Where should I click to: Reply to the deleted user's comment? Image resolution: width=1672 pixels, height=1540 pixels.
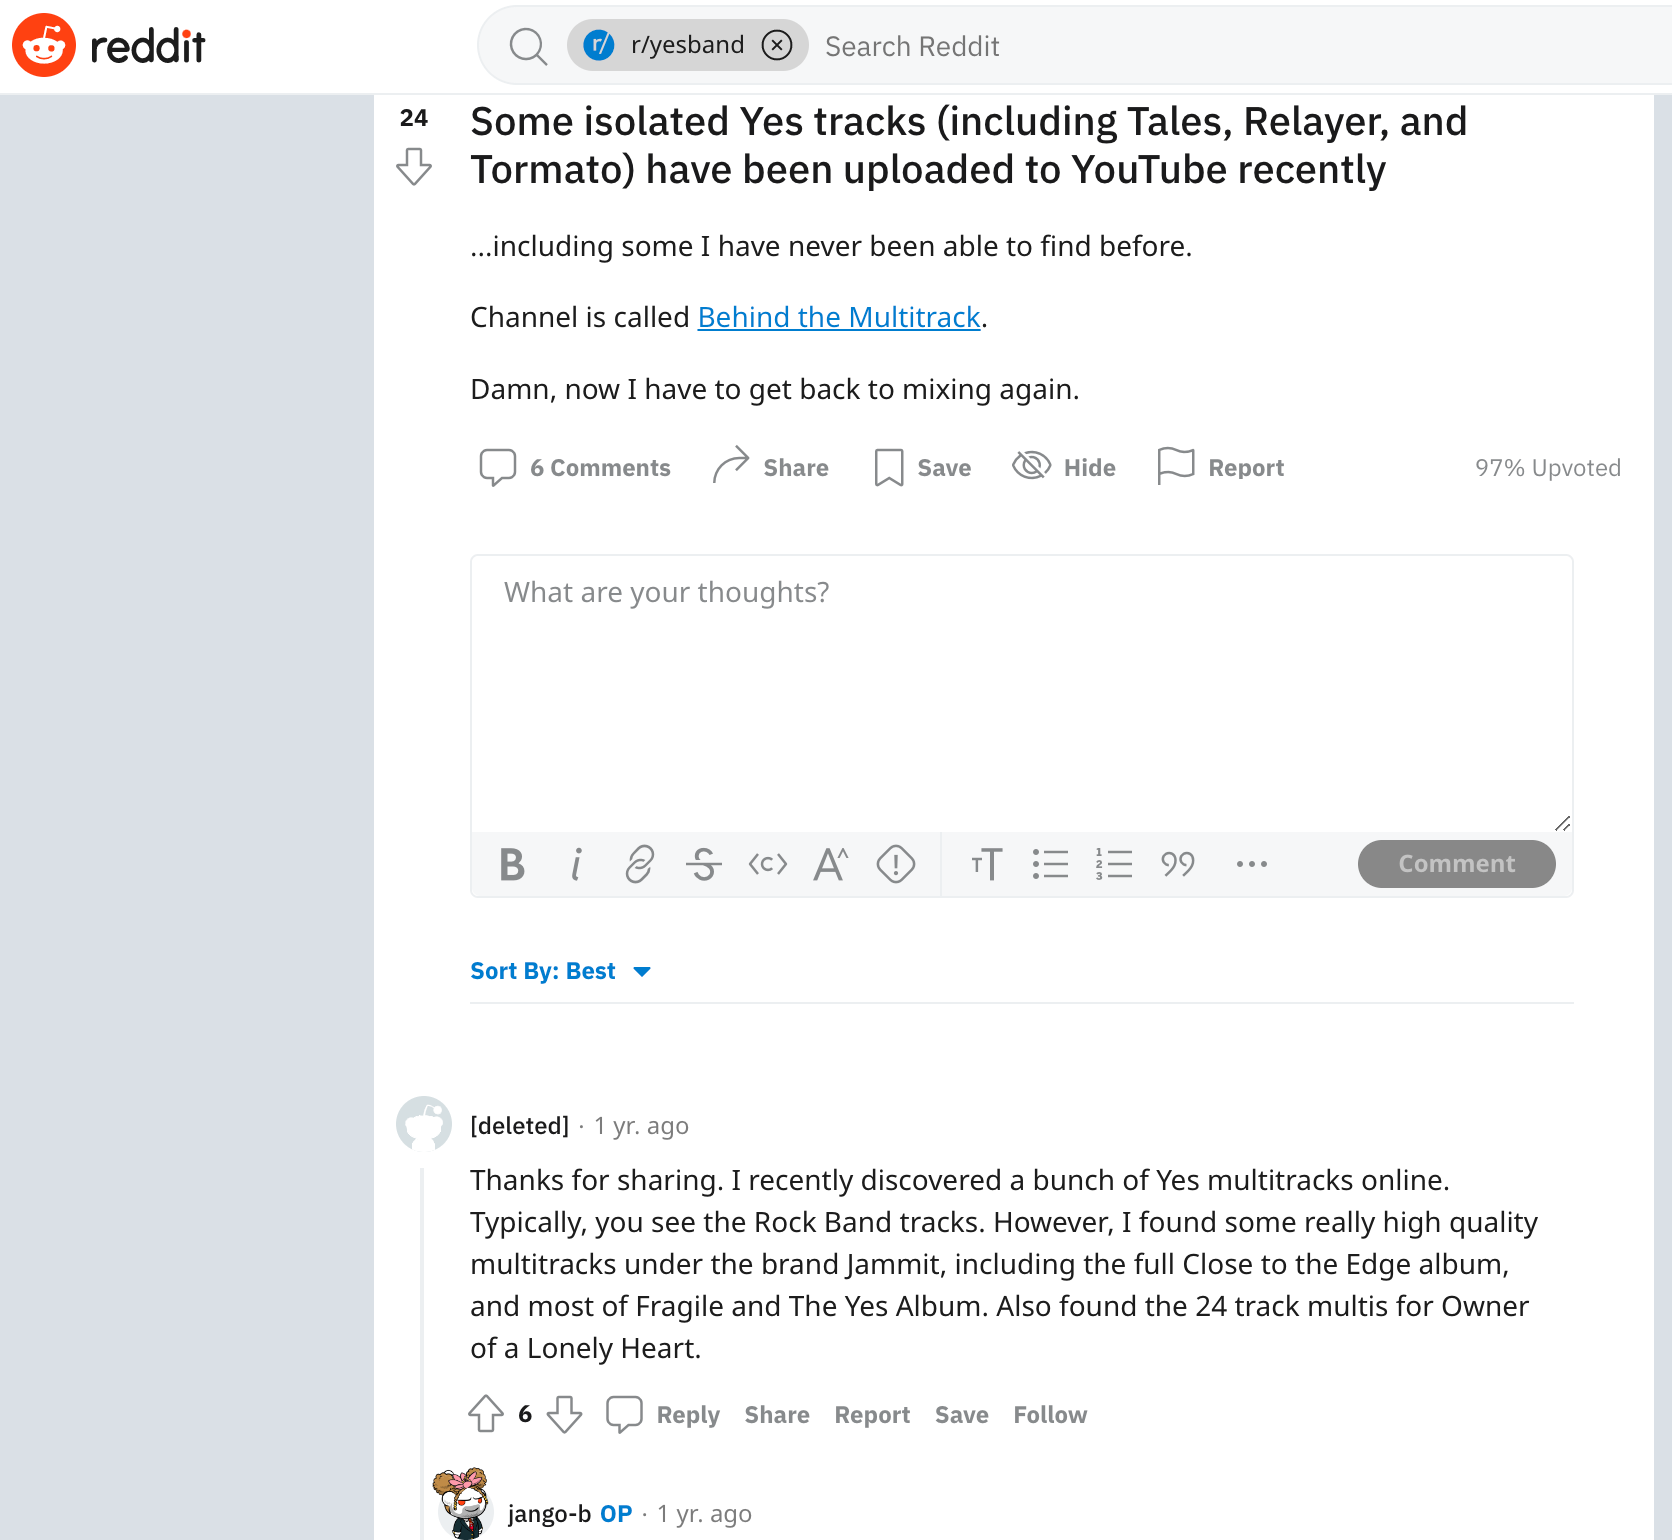tap(664, 1414)
